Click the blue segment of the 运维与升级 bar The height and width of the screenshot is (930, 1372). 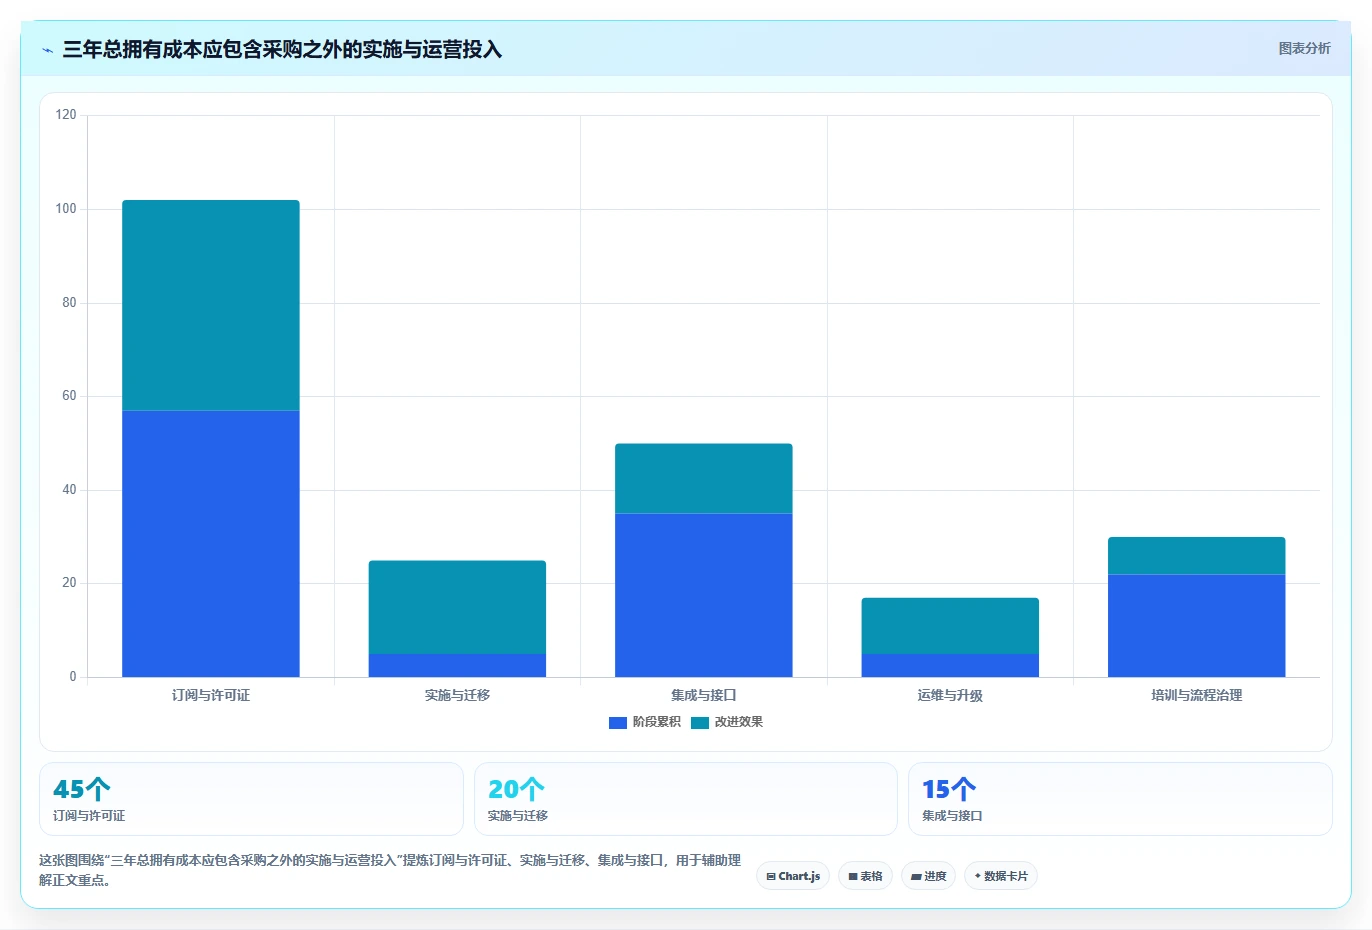tap(950, 665)
